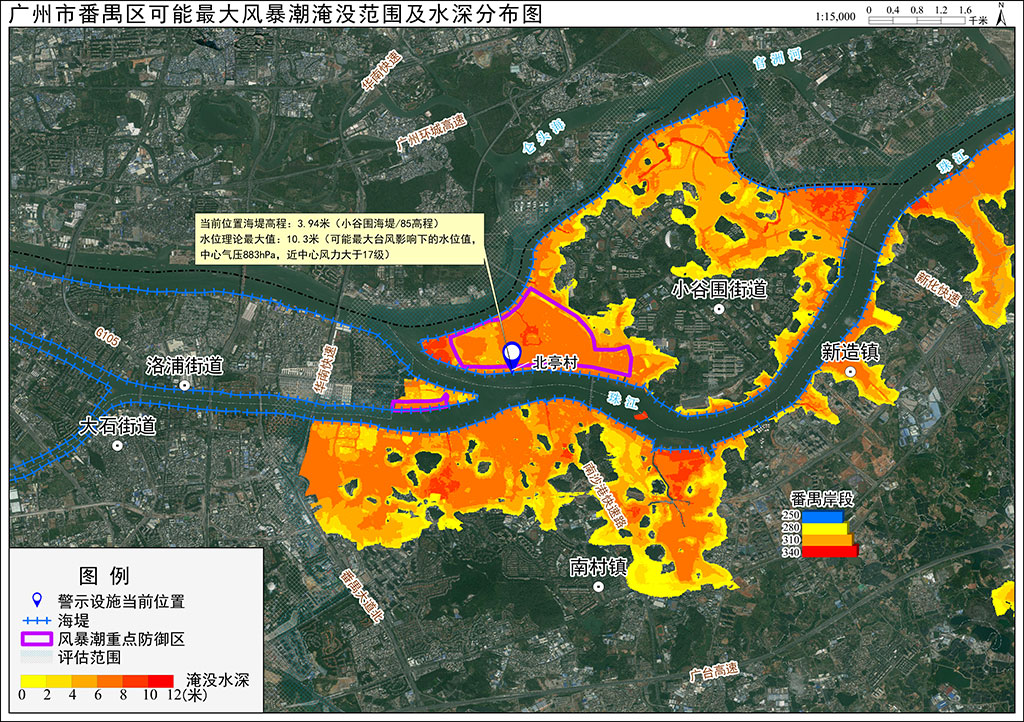Click the purple 风暴潮重点防御区 legend symbol
This screenshot has height=722, width=1024.
(37, 639)
